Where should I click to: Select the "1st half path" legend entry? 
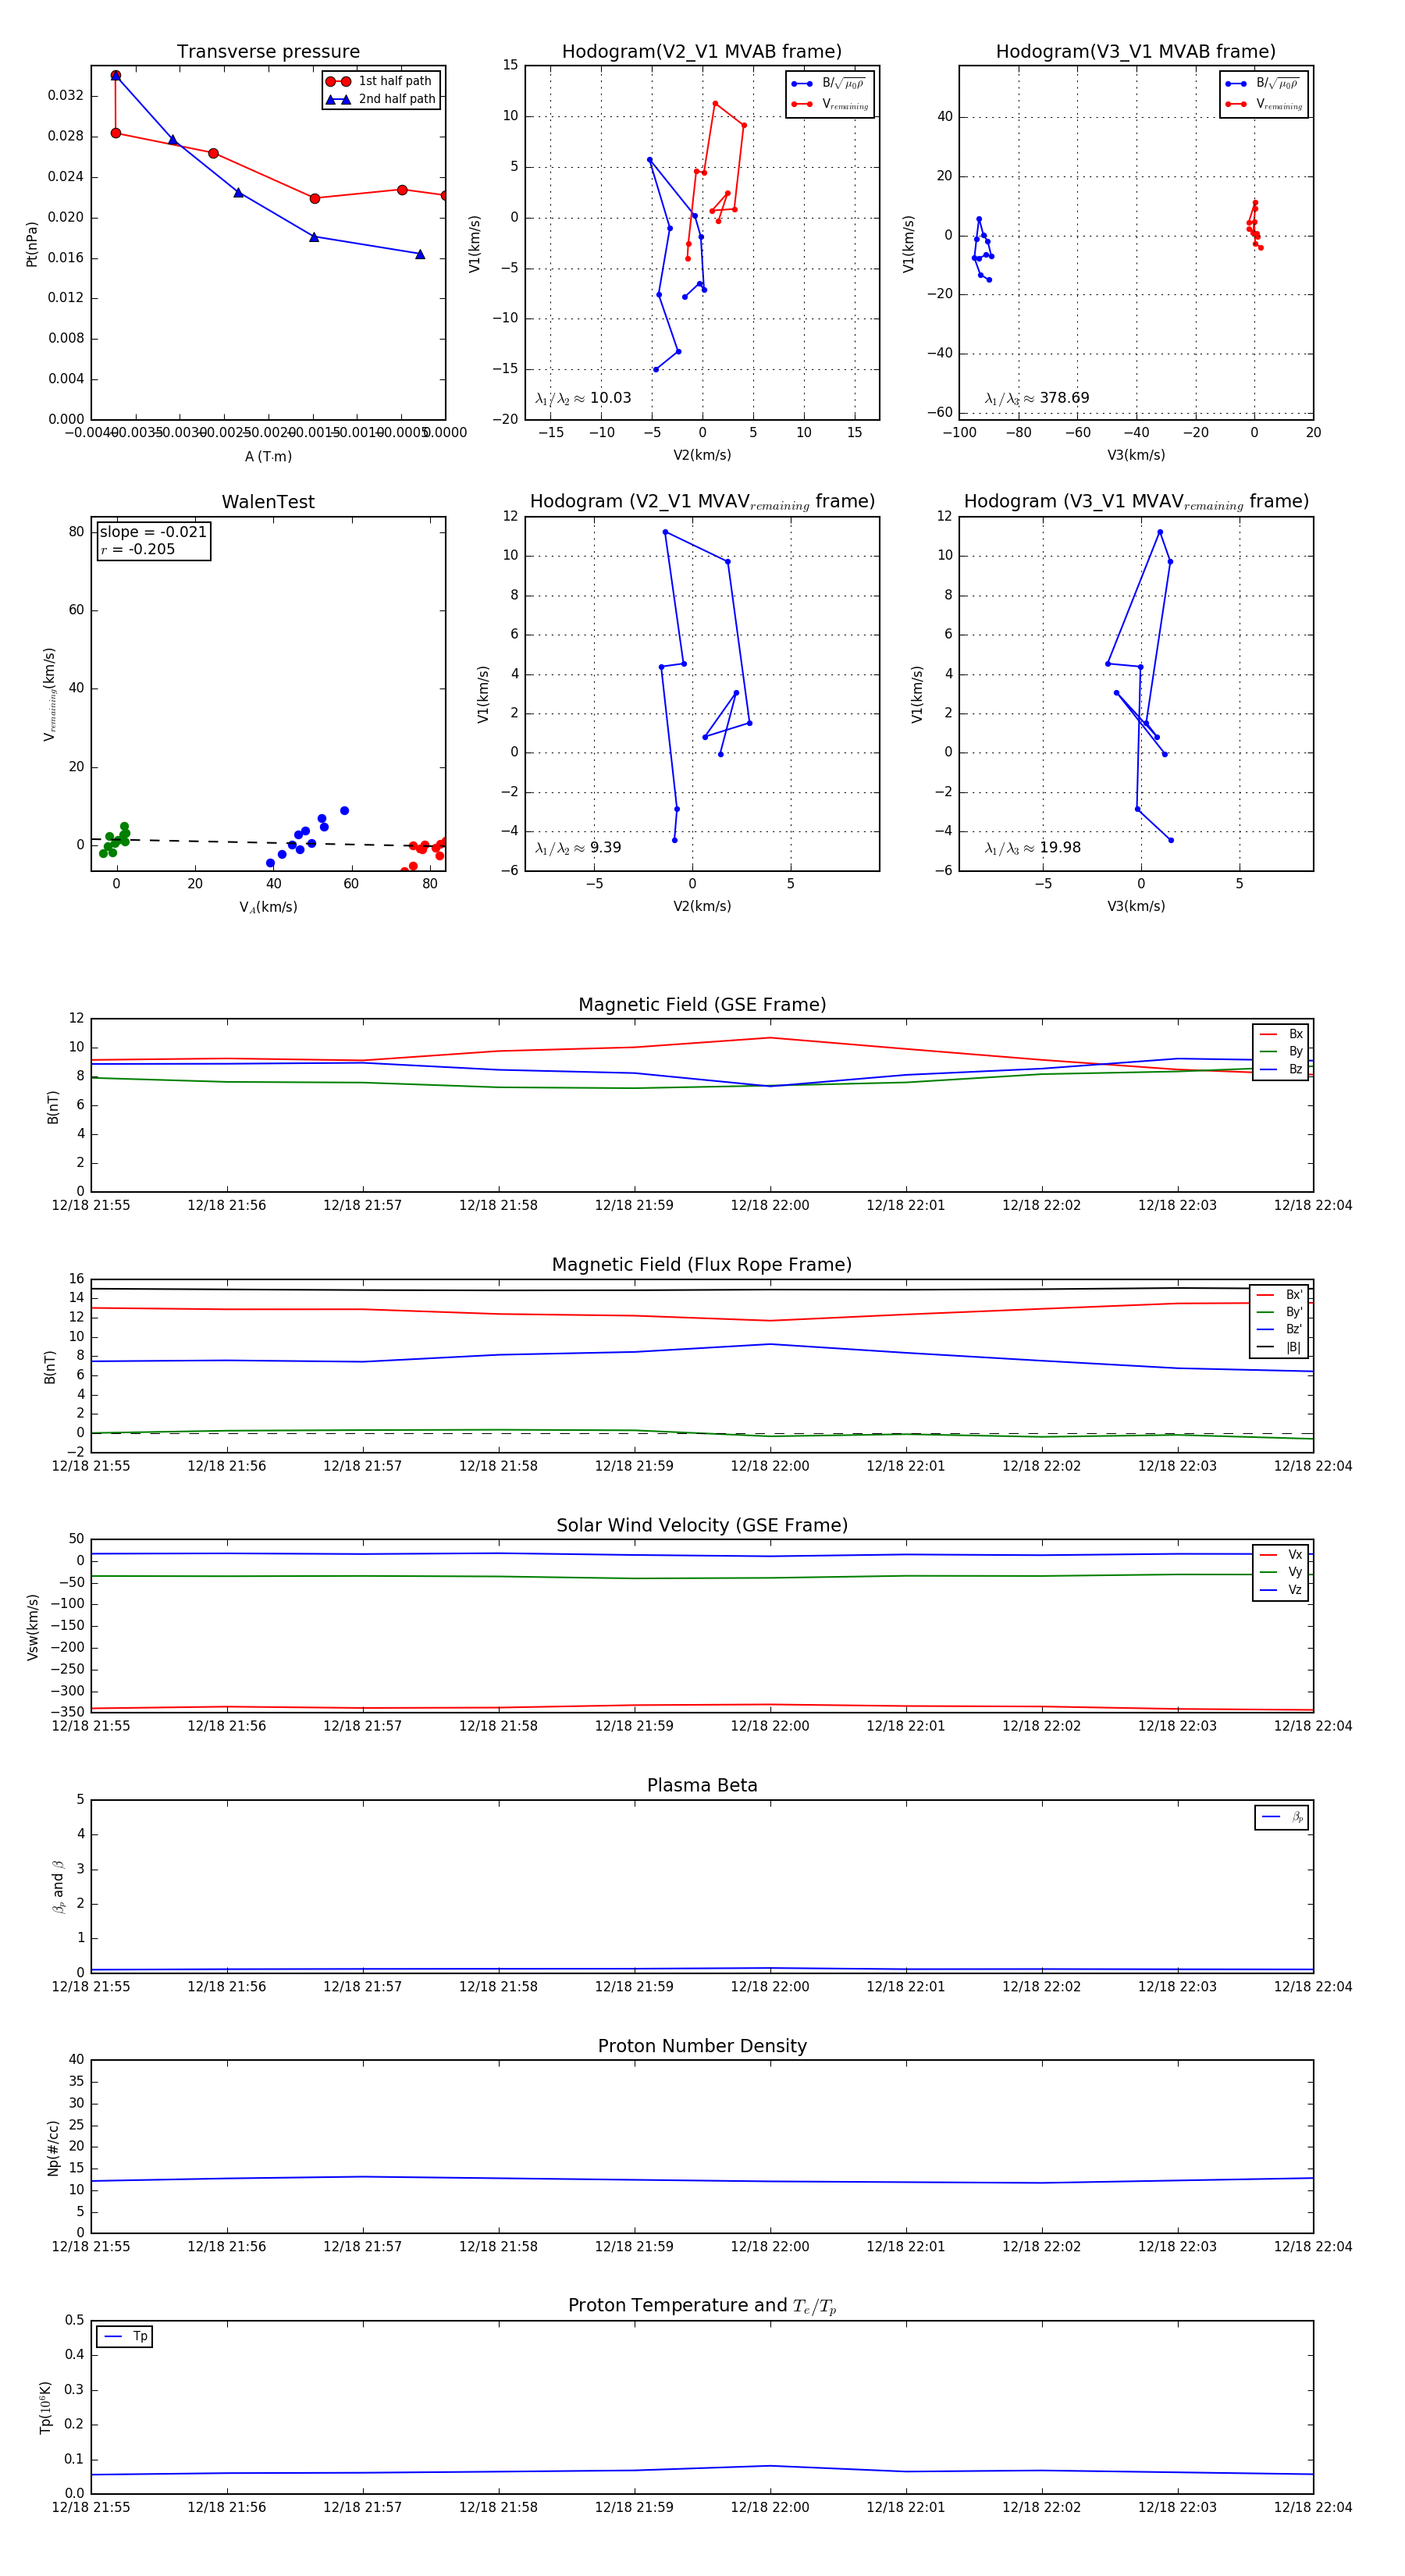click(380, 81)
